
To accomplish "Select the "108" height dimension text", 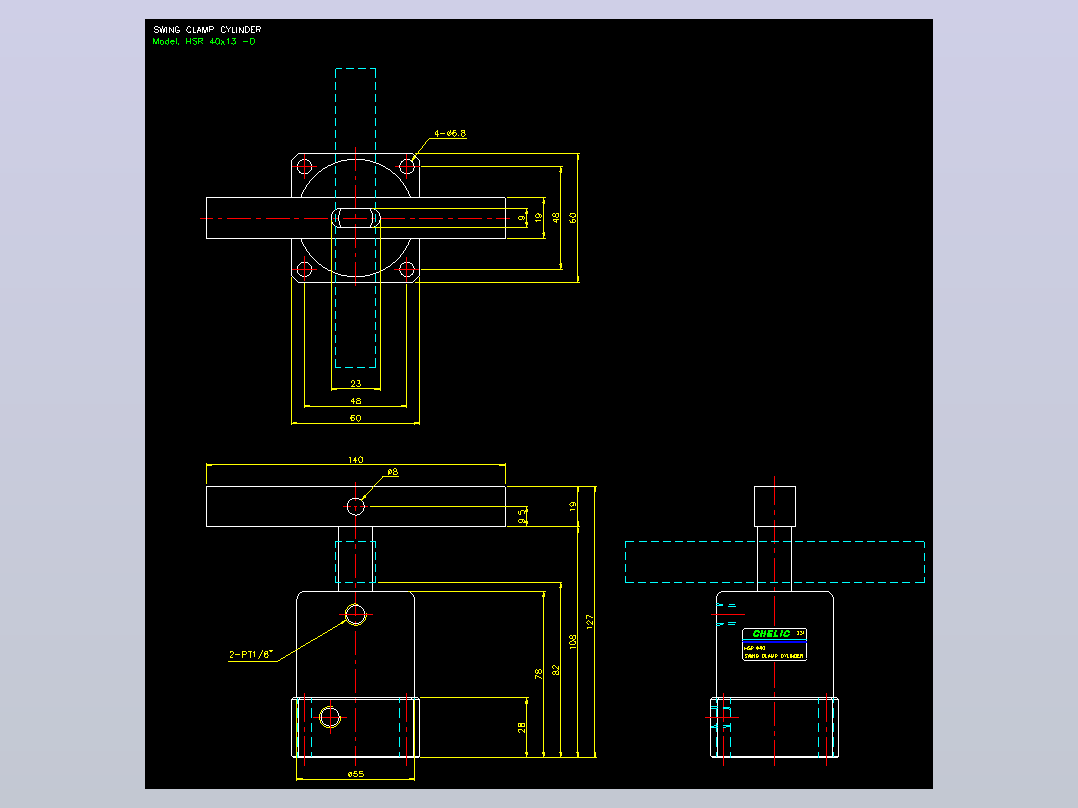I will click(x=573, y=642).
